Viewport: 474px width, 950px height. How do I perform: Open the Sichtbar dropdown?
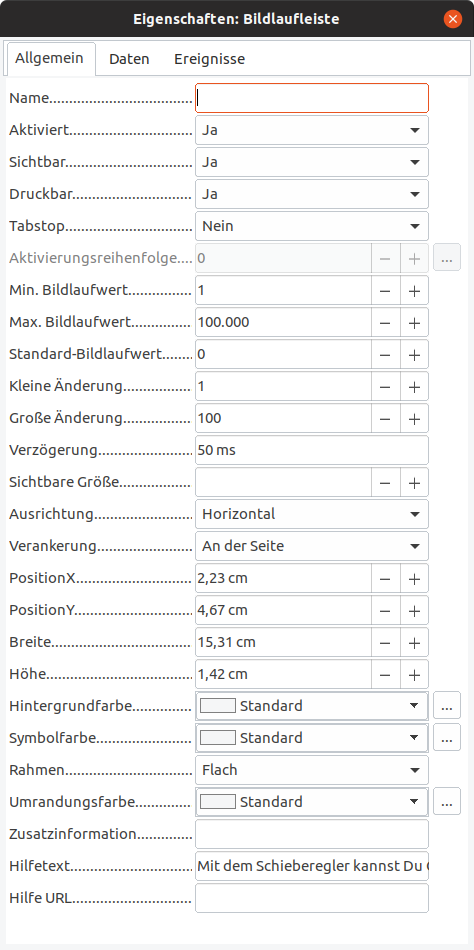point(312,162)
